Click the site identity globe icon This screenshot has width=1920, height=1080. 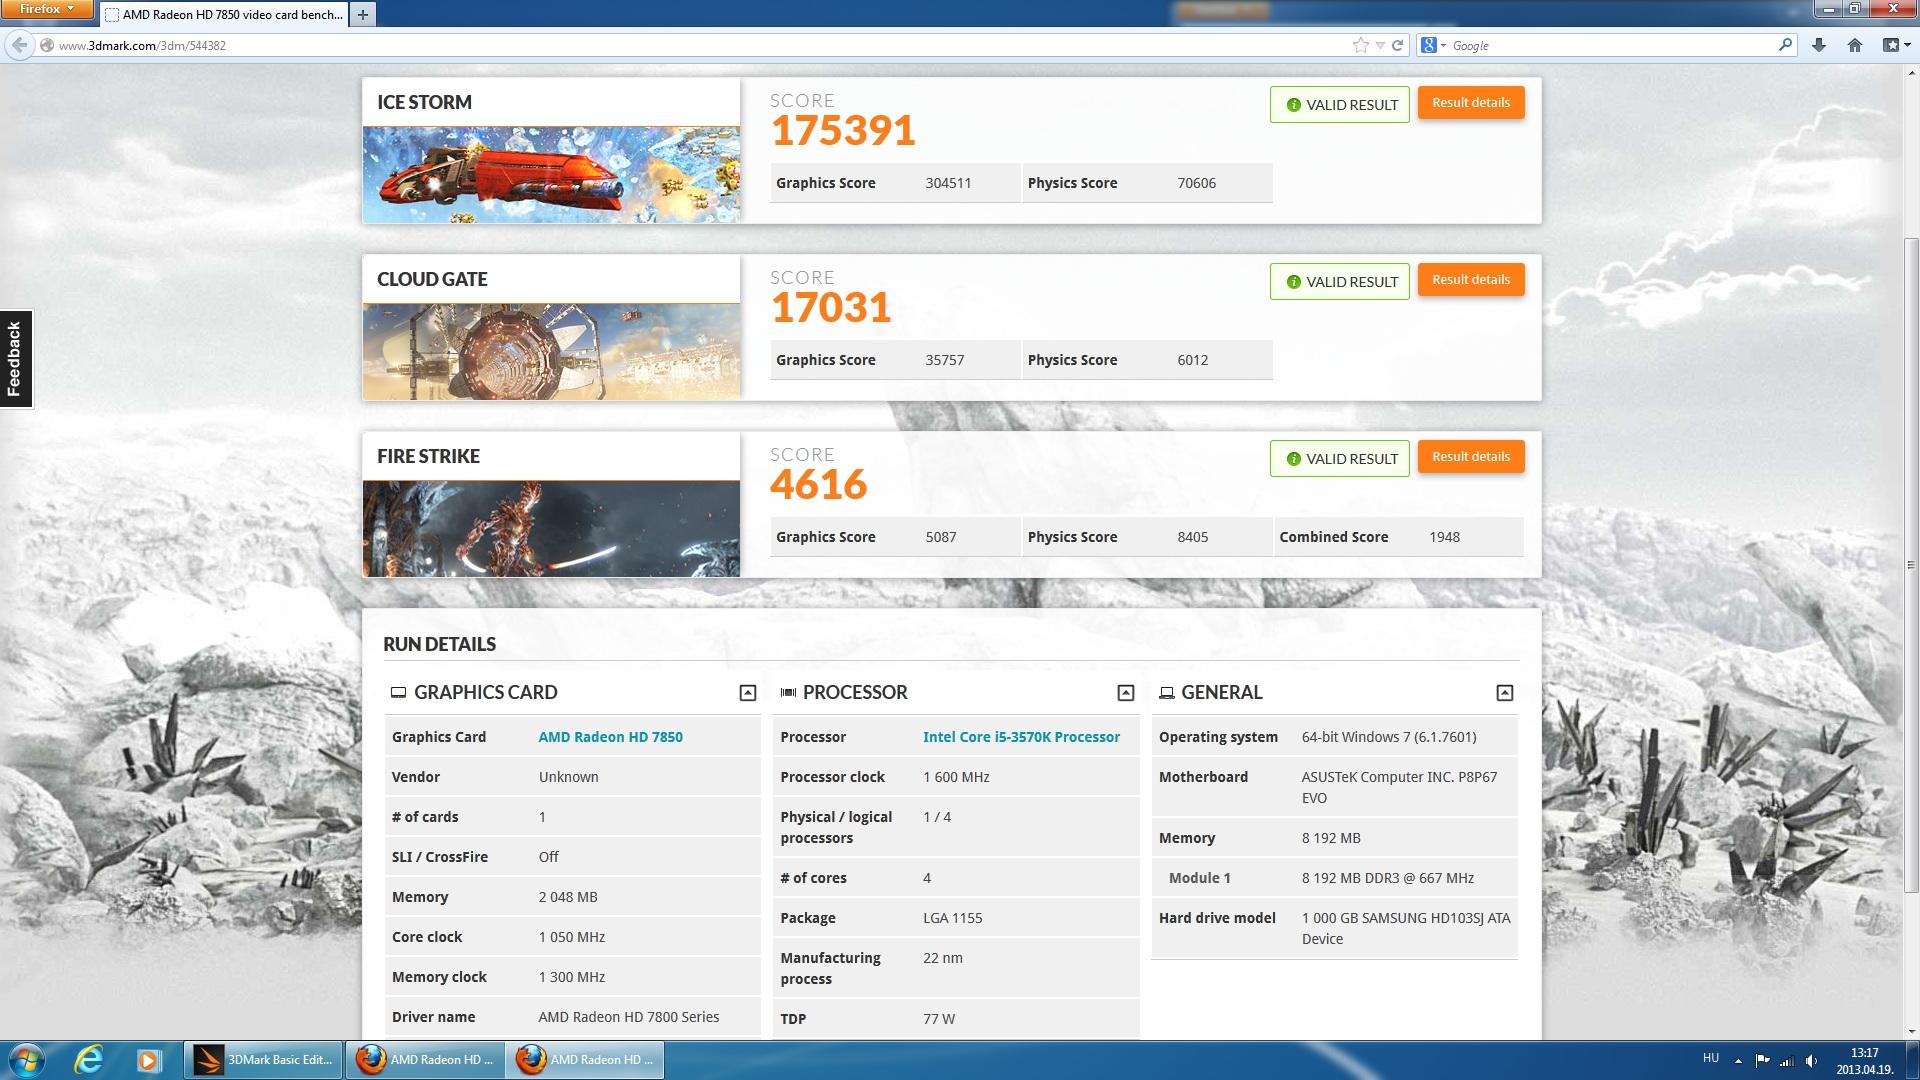46,45
